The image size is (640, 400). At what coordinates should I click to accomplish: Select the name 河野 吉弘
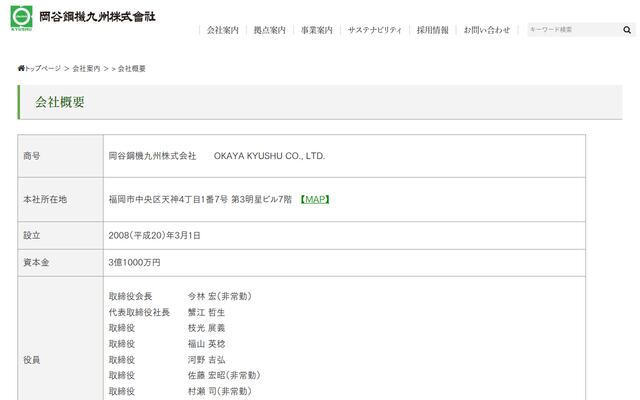(x=206, y=360)
